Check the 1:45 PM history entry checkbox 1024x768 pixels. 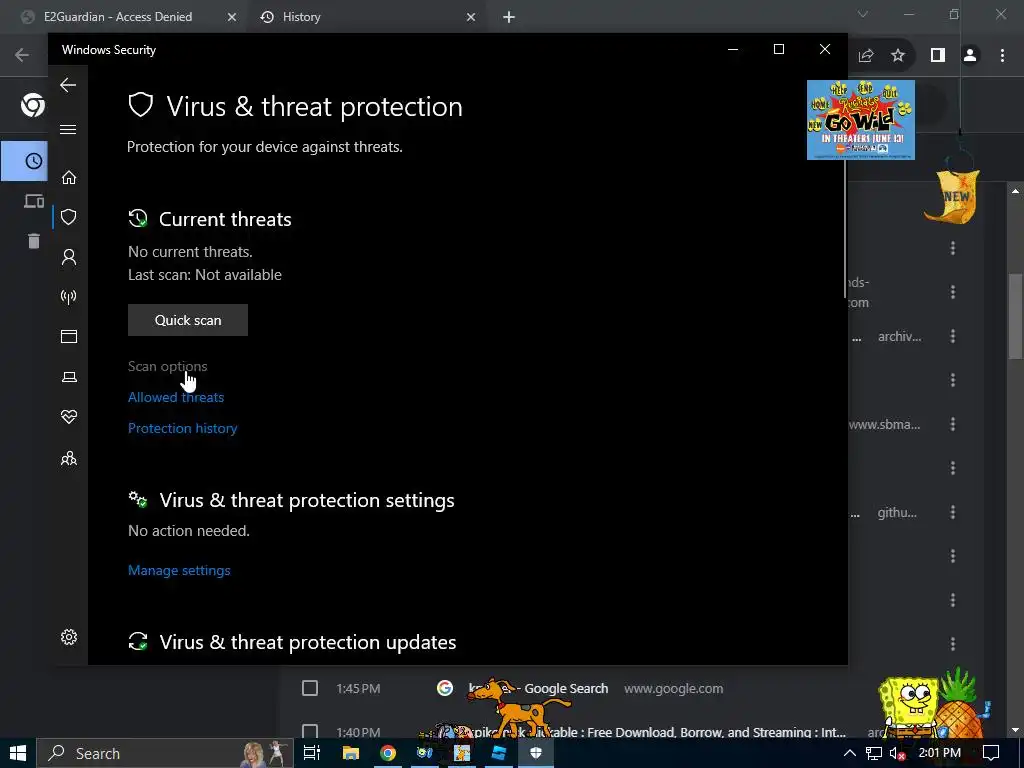coord(310,688)
